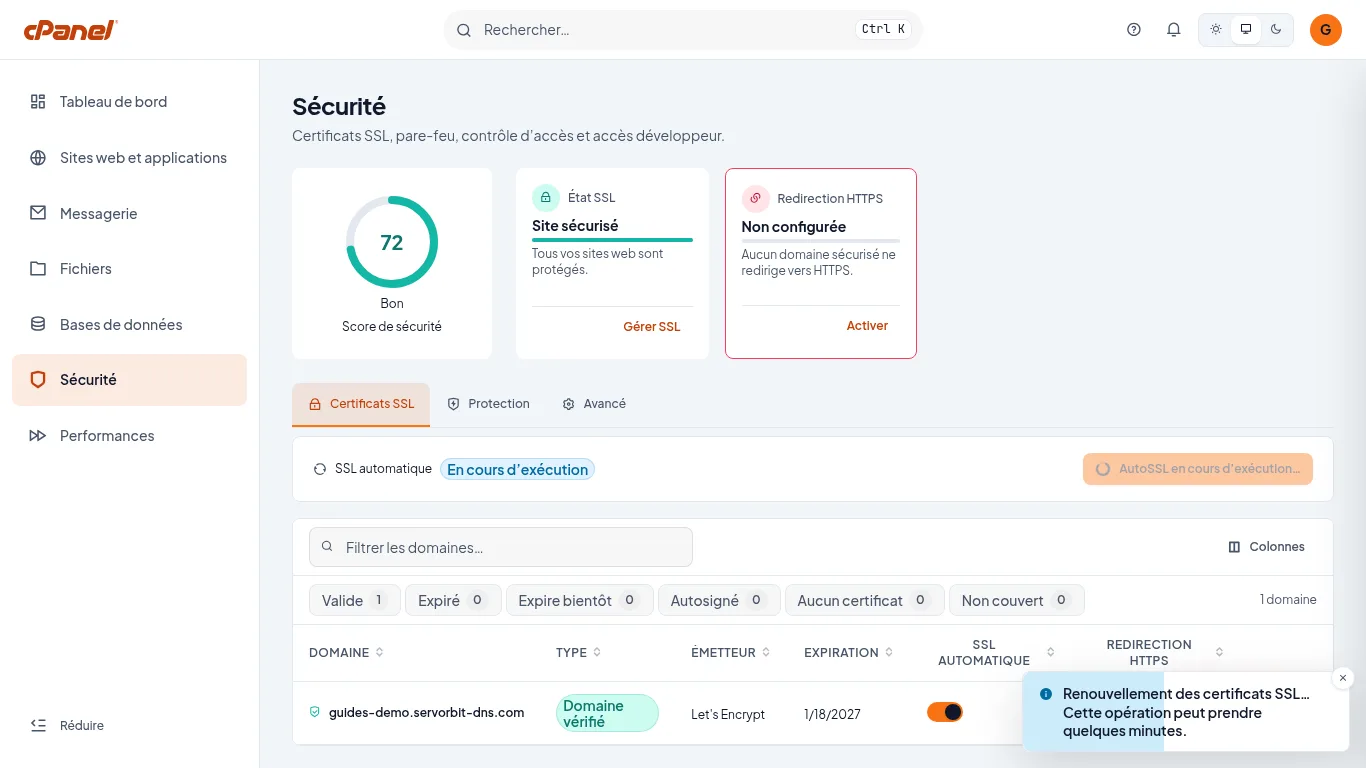1366x768 pixels.
Task: Switch to light theme sun icon
Action: coord(1216,30)
